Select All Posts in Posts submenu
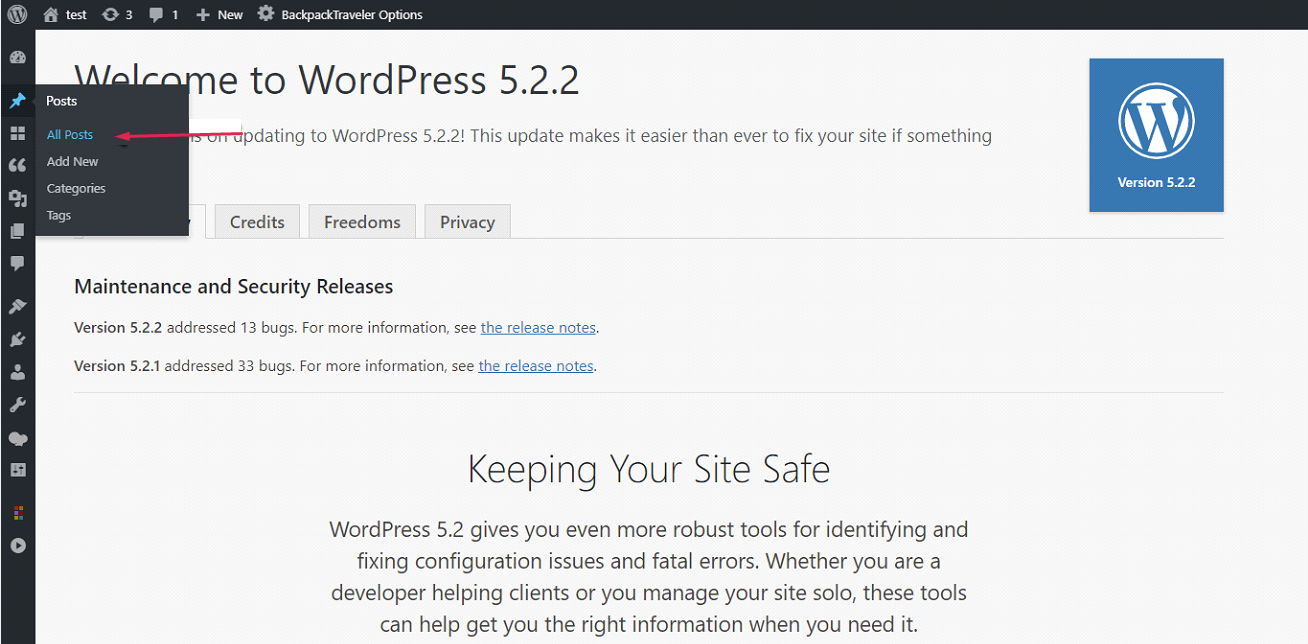This screenshot has width=1308, height=644. [x=70, y=135]
